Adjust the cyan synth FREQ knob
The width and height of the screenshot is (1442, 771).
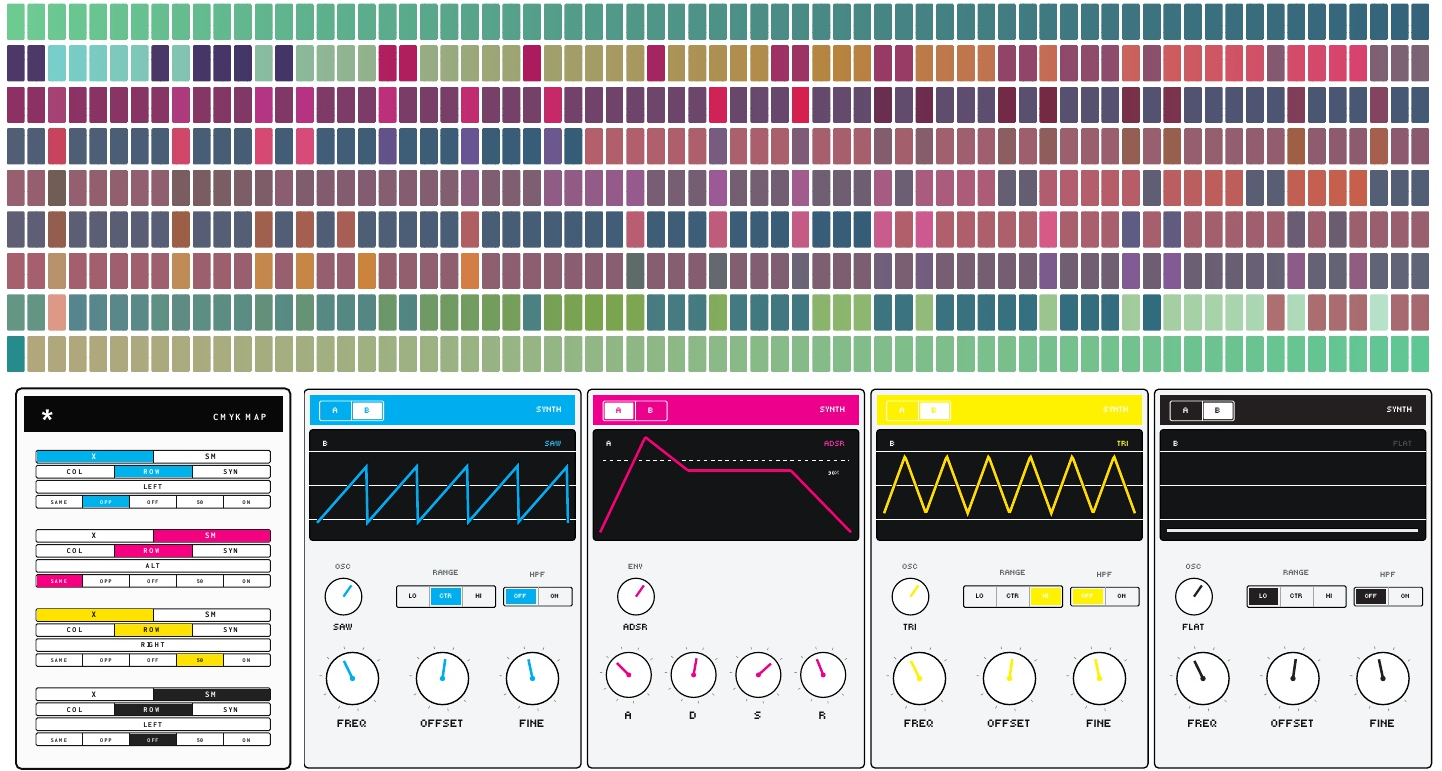click(x=352, y=678)
